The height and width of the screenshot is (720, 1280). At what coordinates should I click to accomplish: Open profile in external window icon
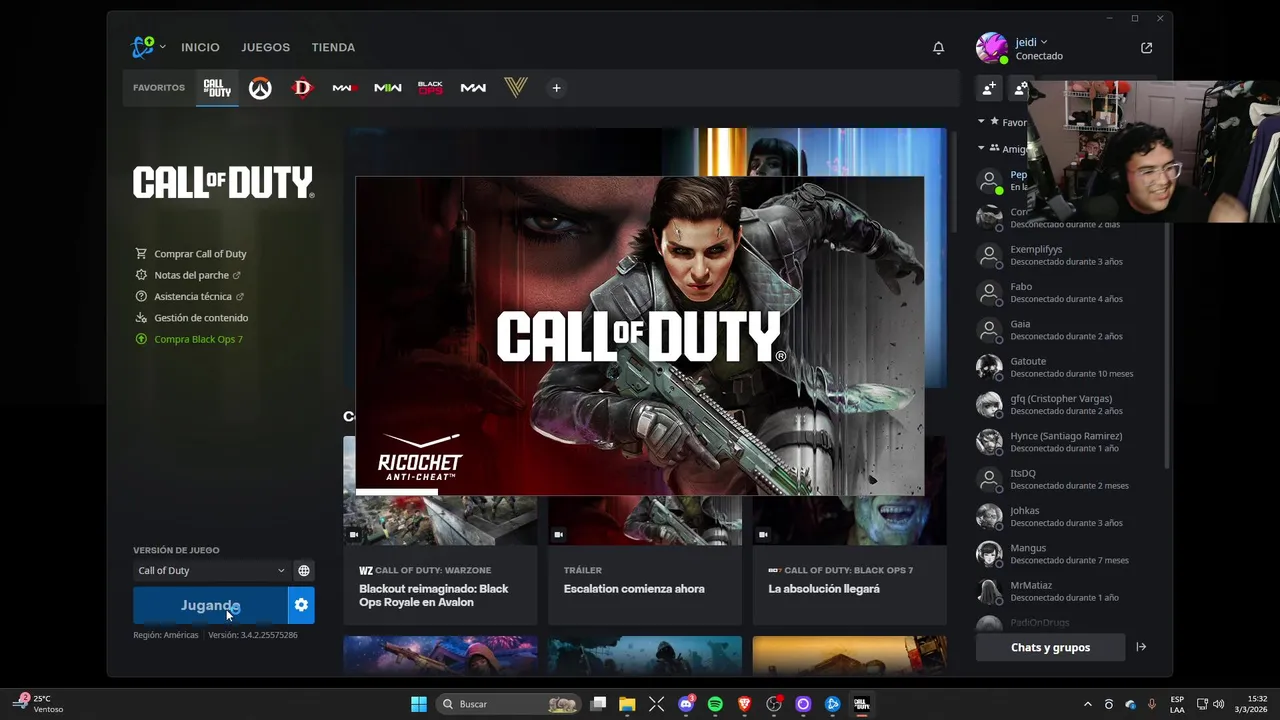pyautogui.click(x=1146, y=48)
